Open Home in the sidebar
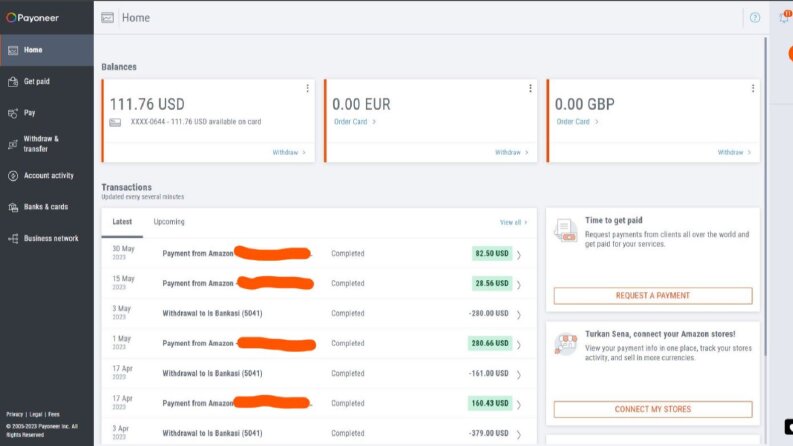The image size is (793, 446). (x=47, y=50)
